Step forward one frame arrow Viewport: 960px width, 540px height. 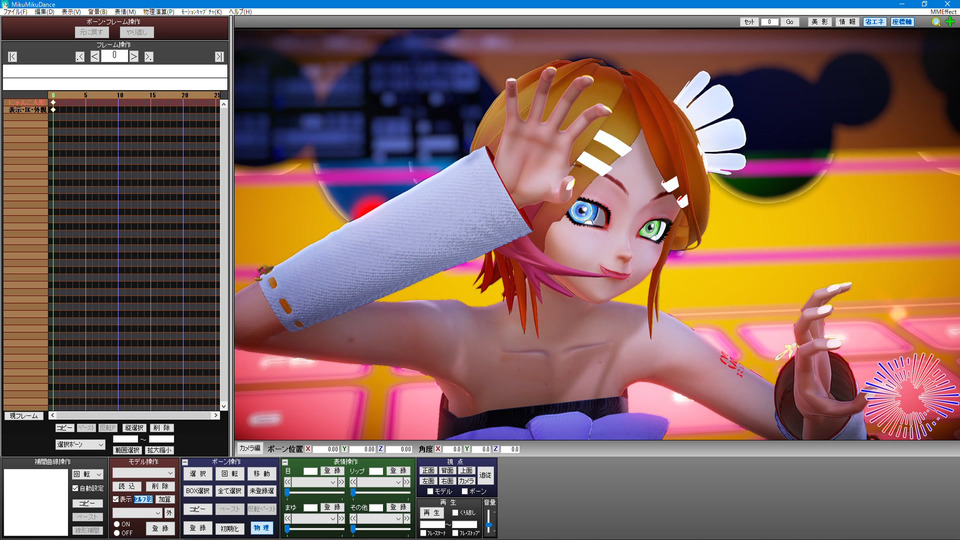click(x=136, y=57)
